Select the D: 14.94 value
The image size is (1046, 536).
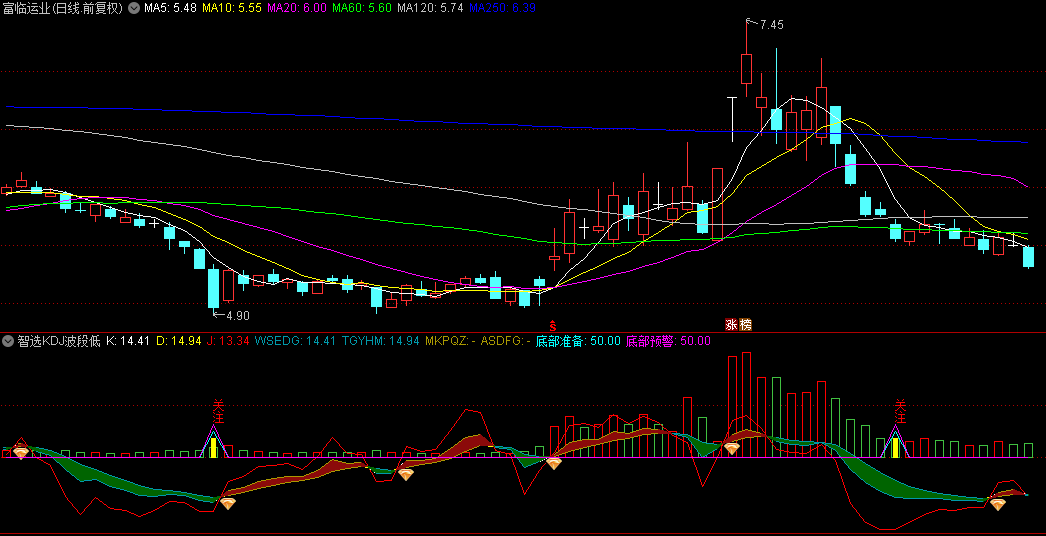coord(179,341)
